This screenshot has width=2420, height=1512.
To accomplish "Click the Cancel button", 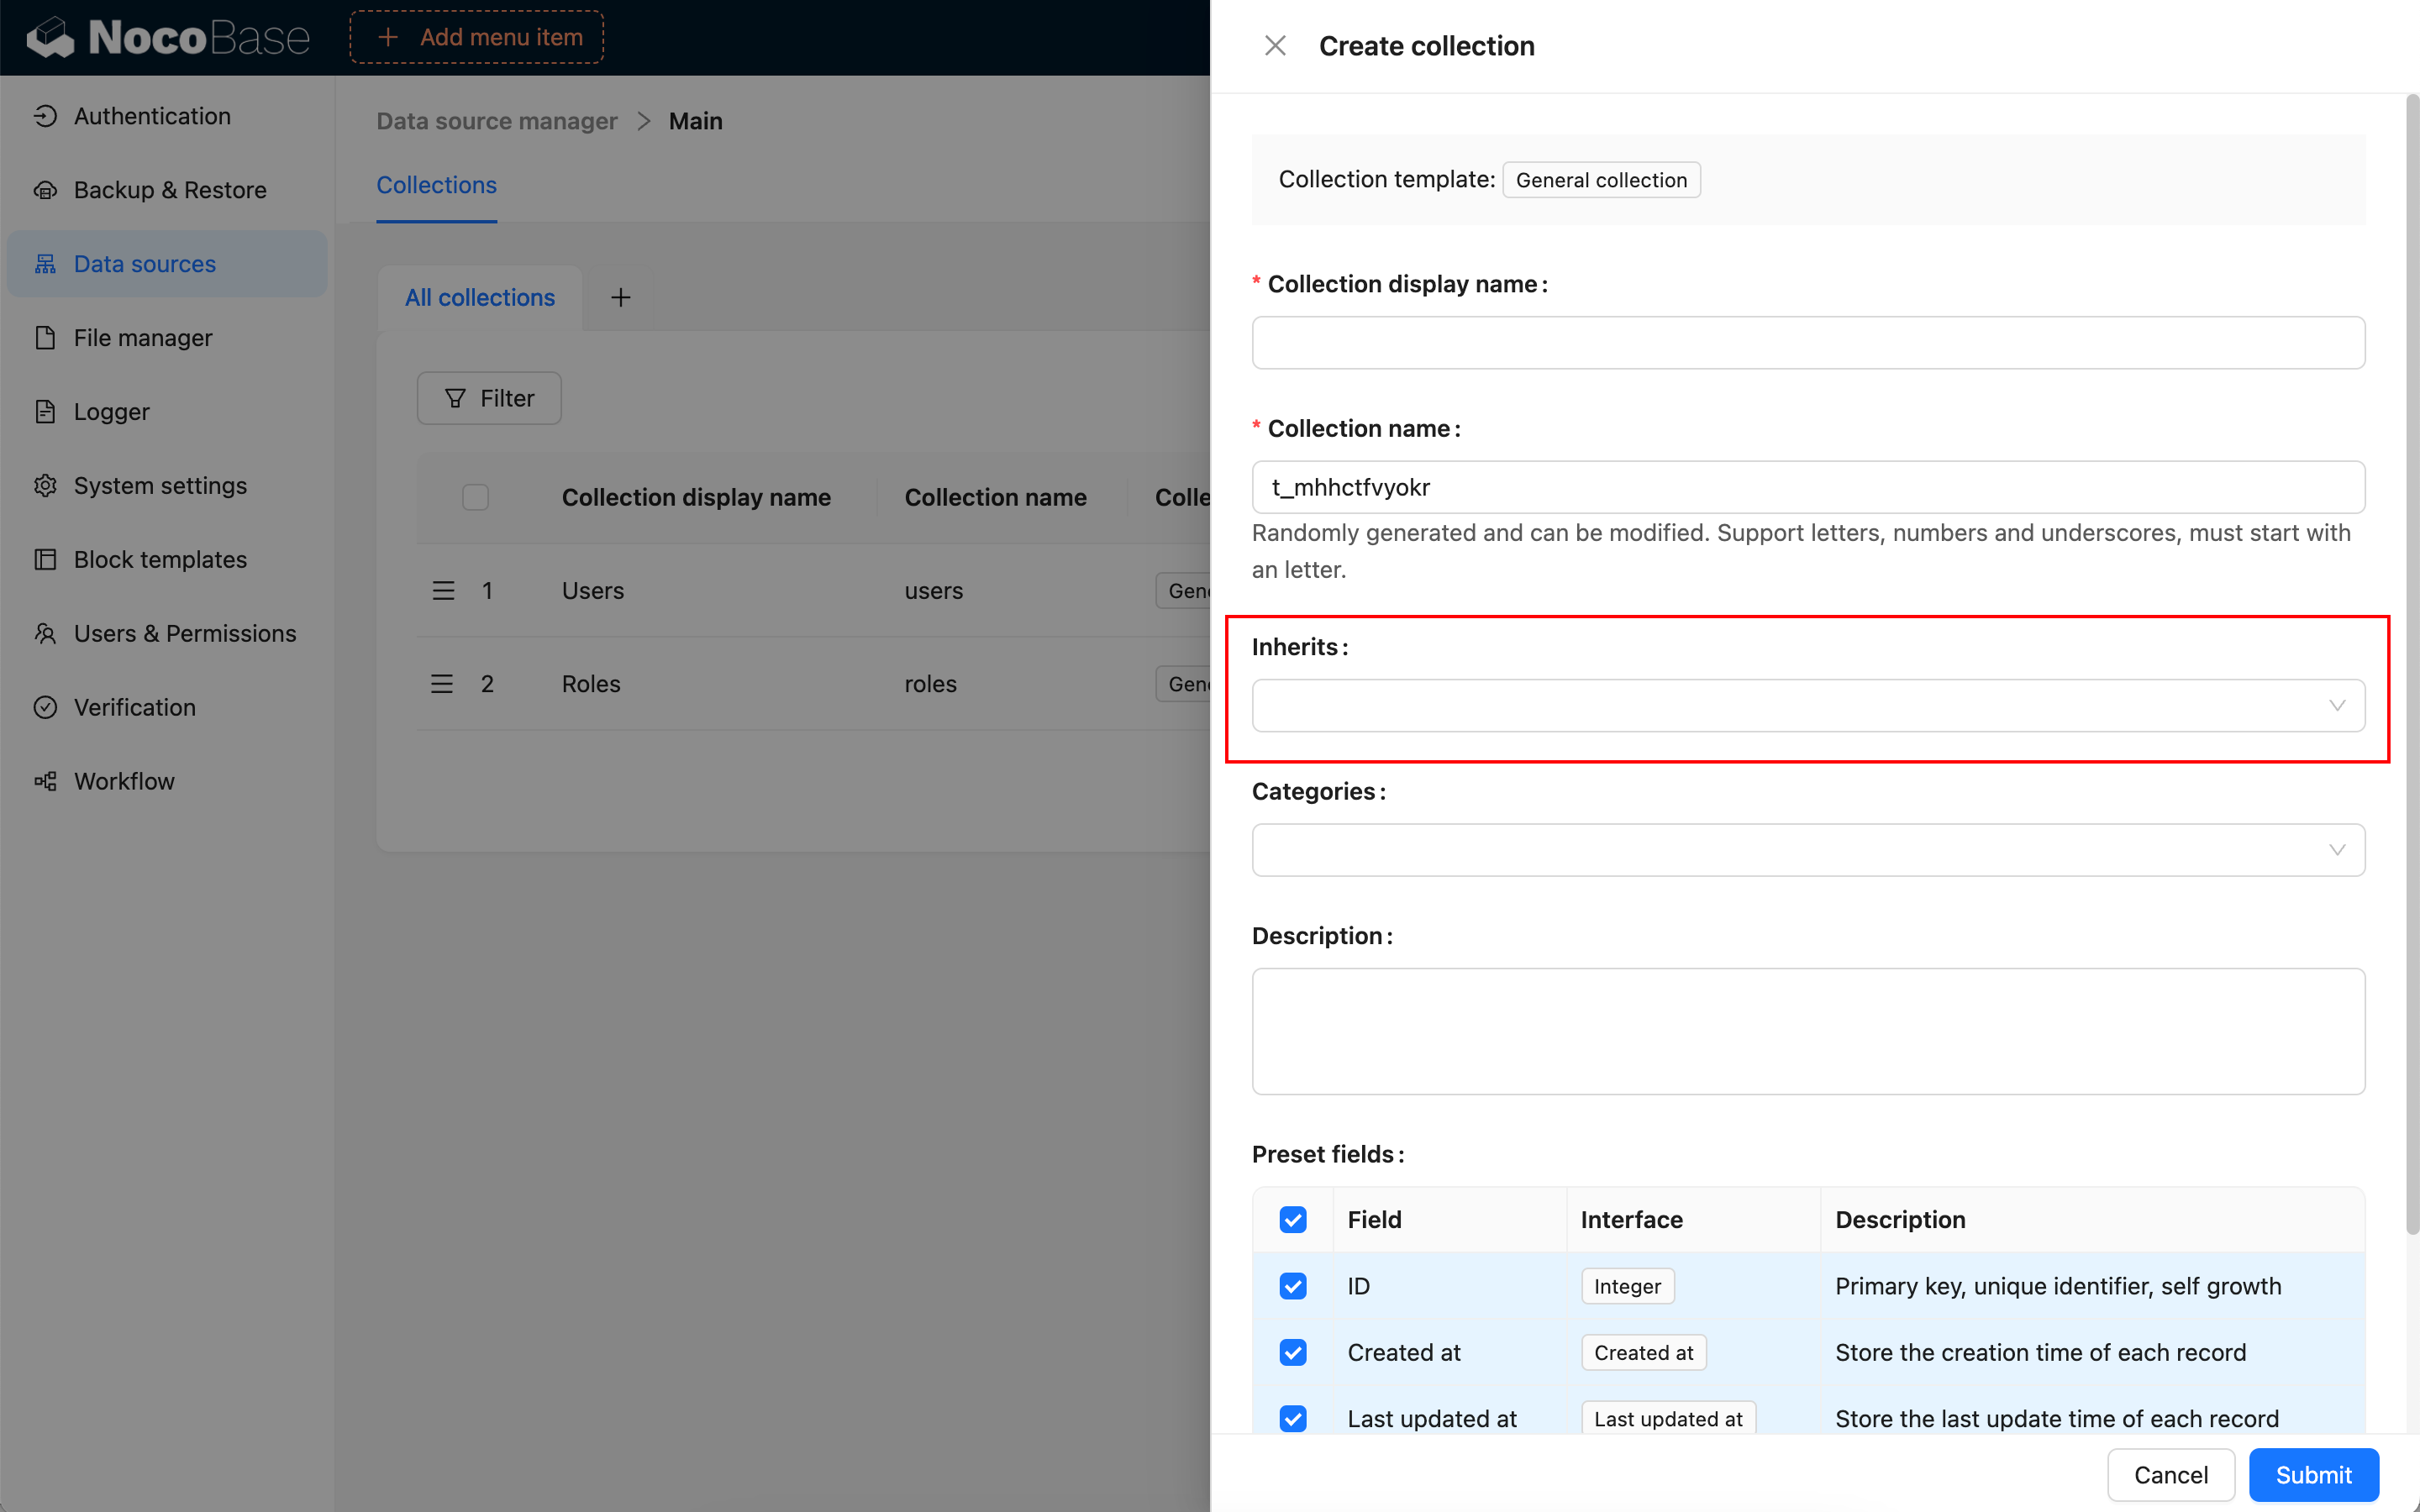I will (x=2170, y=1475).
